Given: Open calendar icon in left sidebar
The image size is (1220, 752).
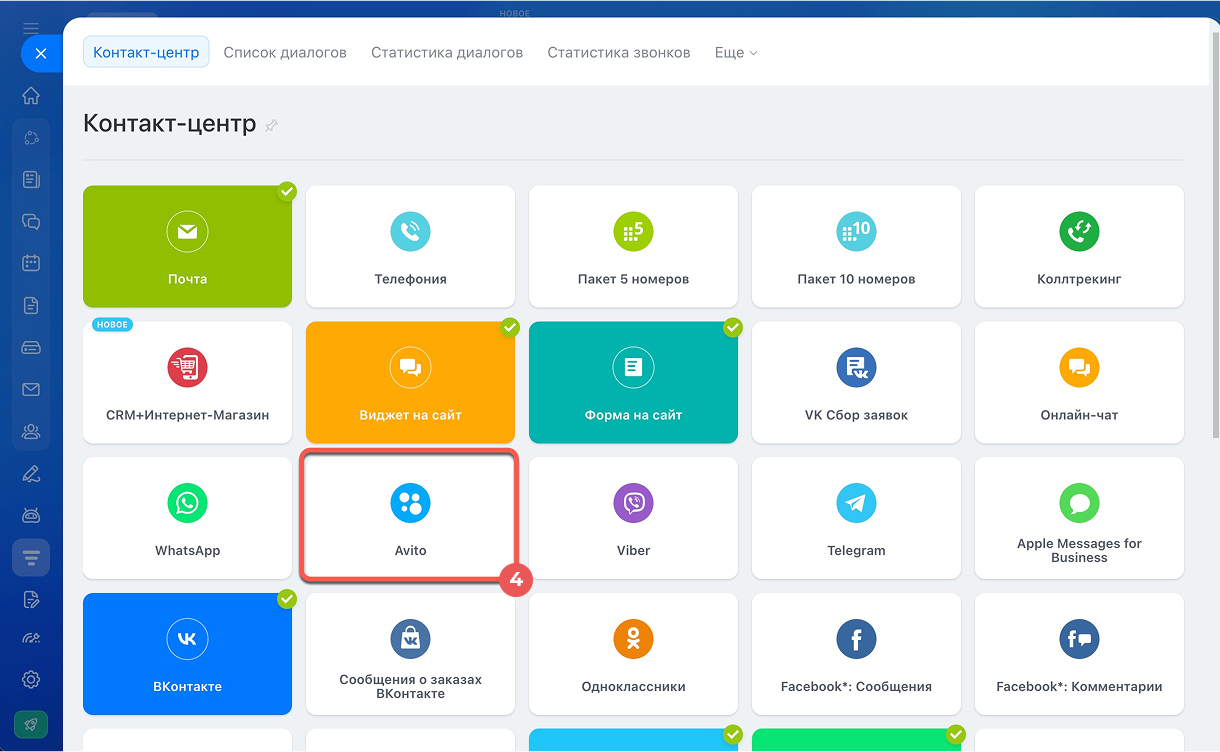Looking at the screenshot, I should click(31, 263).
